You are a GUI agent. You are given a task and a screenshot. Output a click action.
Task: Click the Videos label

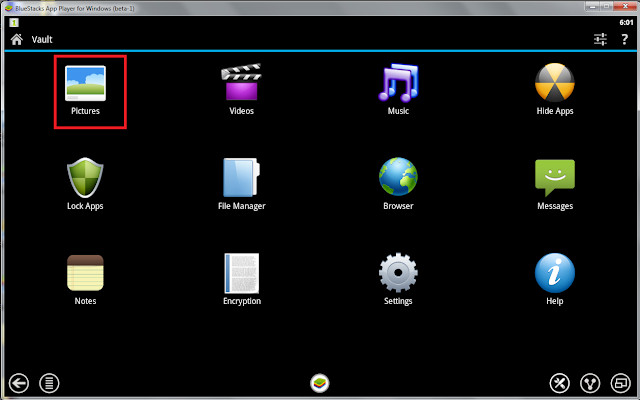241,111
